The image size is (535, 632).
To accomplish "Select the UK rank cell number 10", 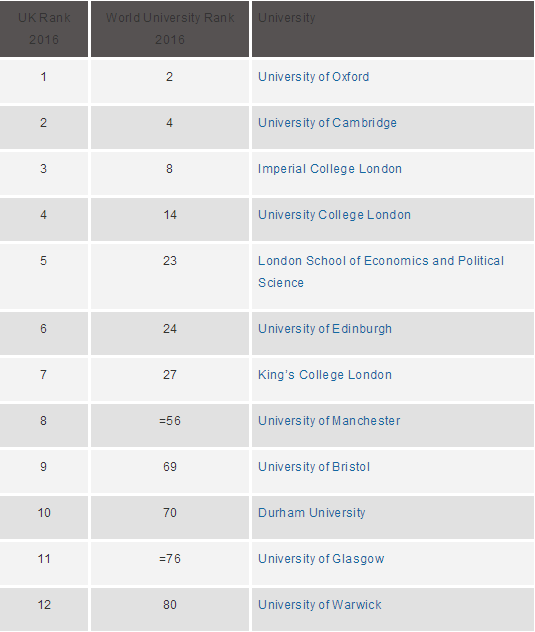I will (44, 517).
